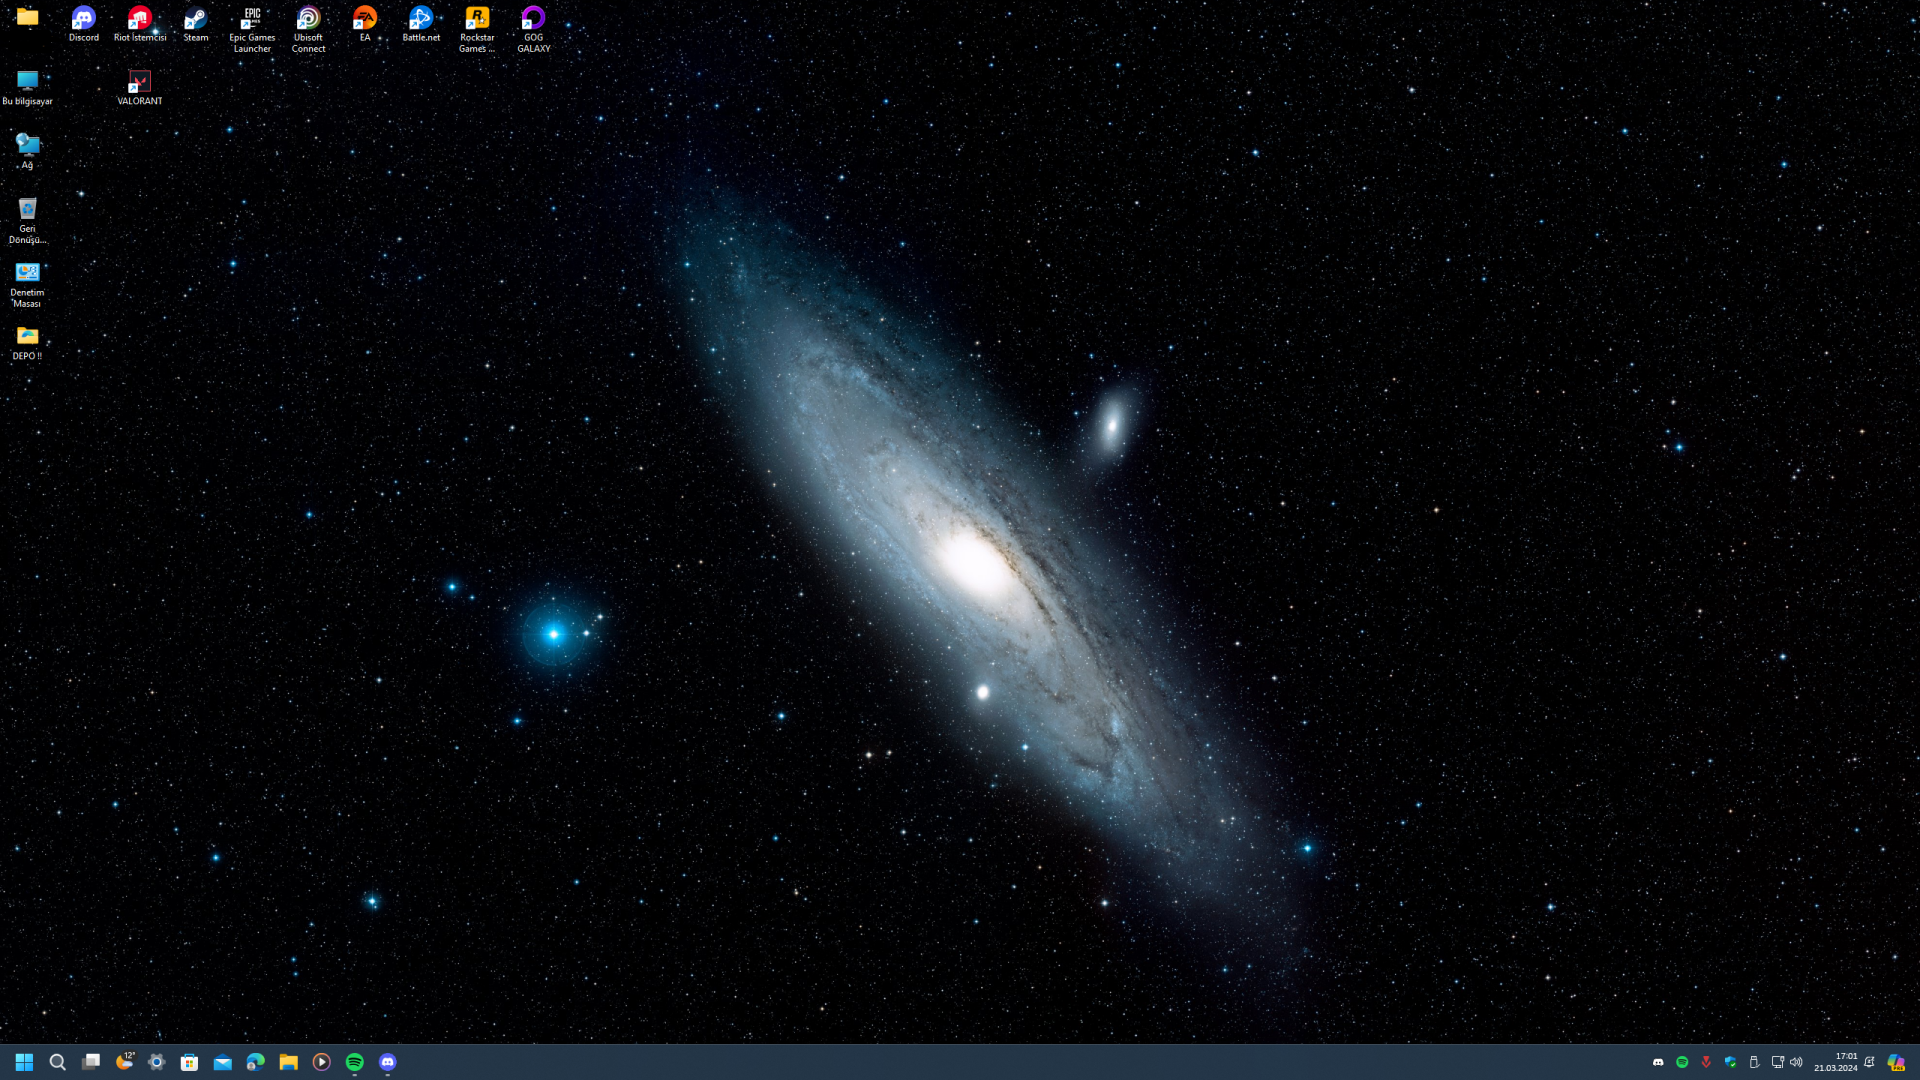Click the taskbar search magnifier
The height and width of the screenshot is (1080, 1920).
(57, 1062)
